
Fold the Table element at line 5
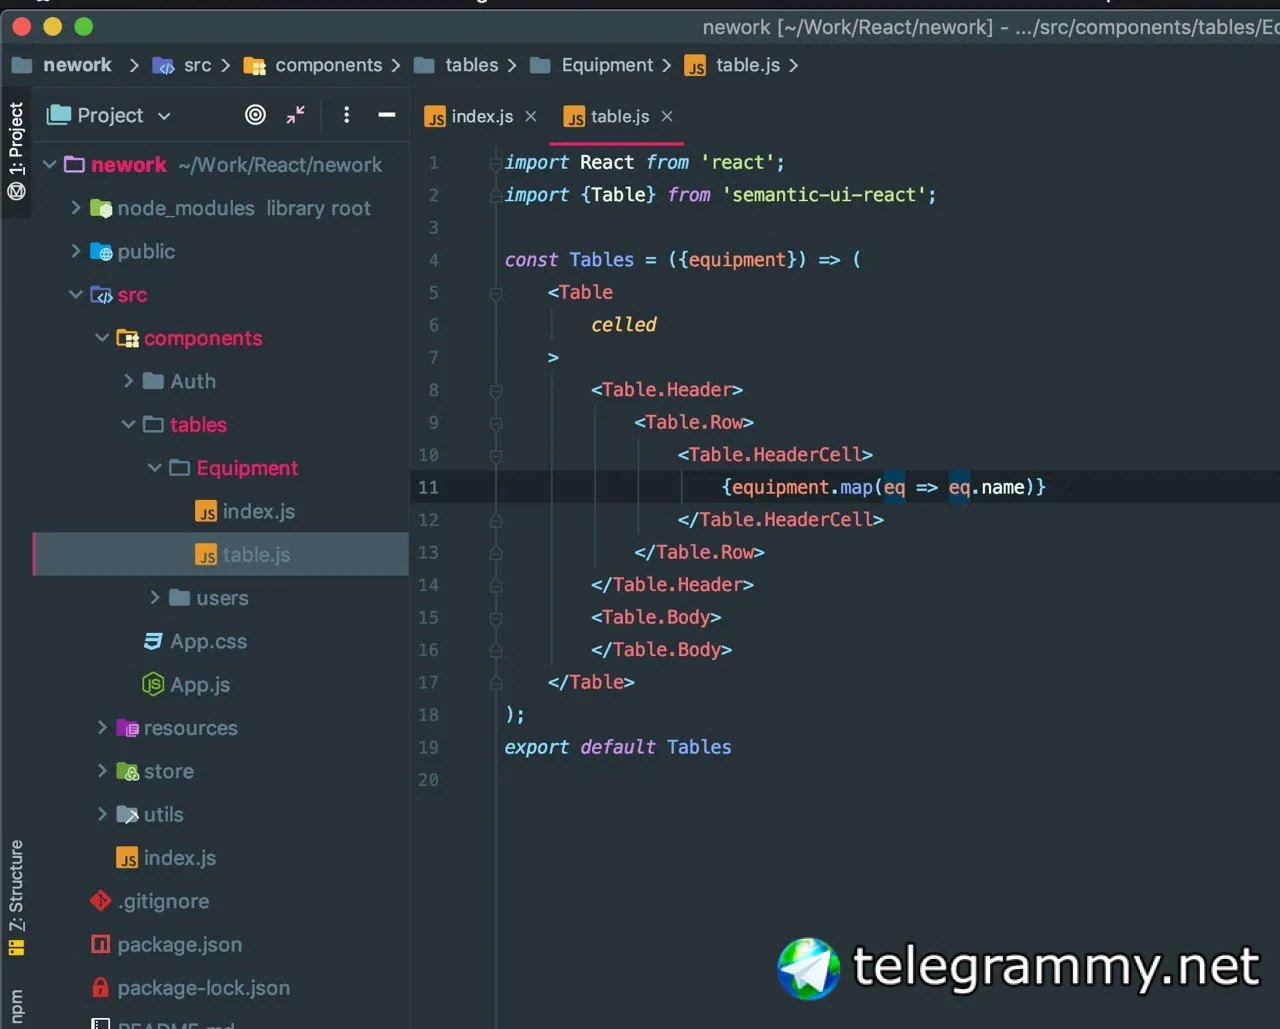point(495,293)
